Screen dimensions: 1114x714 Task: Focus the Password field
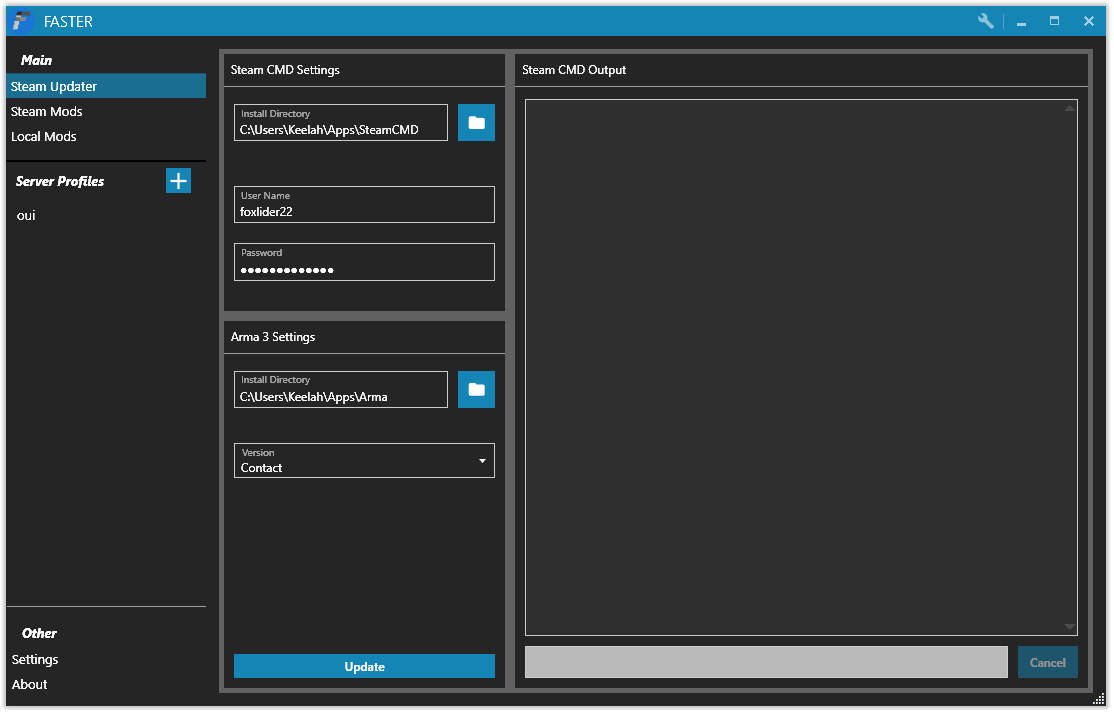click(x=364, y=262)
